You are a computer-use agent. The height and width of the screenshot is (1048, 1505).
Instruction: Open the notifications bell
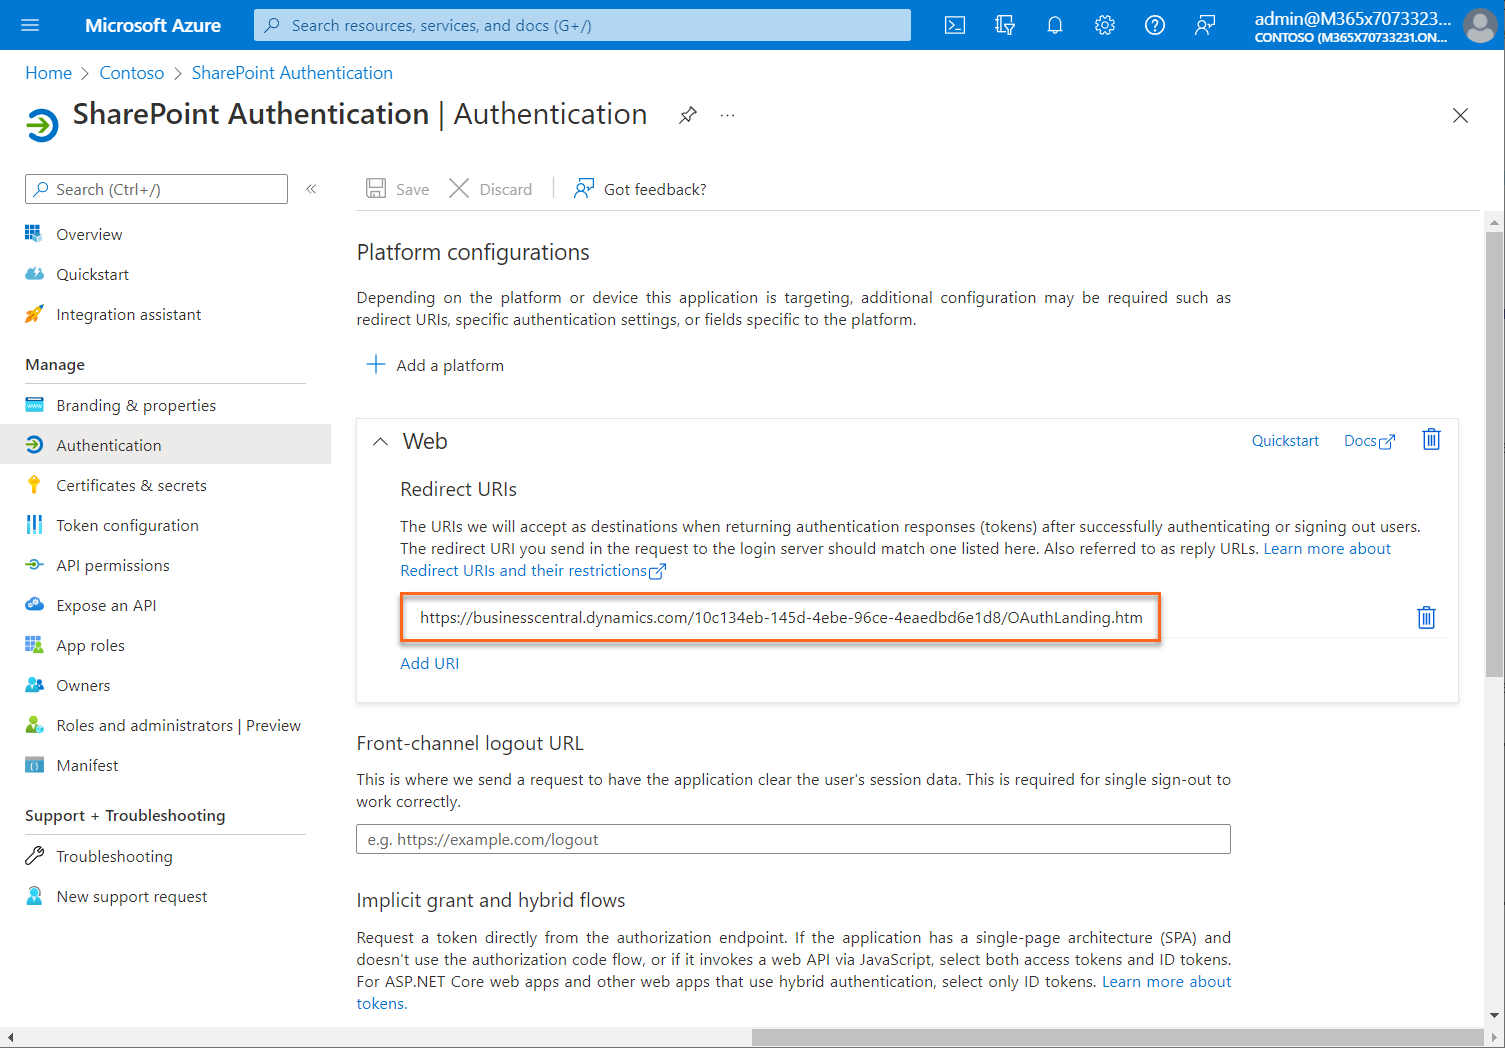(x=1054, y=25)
